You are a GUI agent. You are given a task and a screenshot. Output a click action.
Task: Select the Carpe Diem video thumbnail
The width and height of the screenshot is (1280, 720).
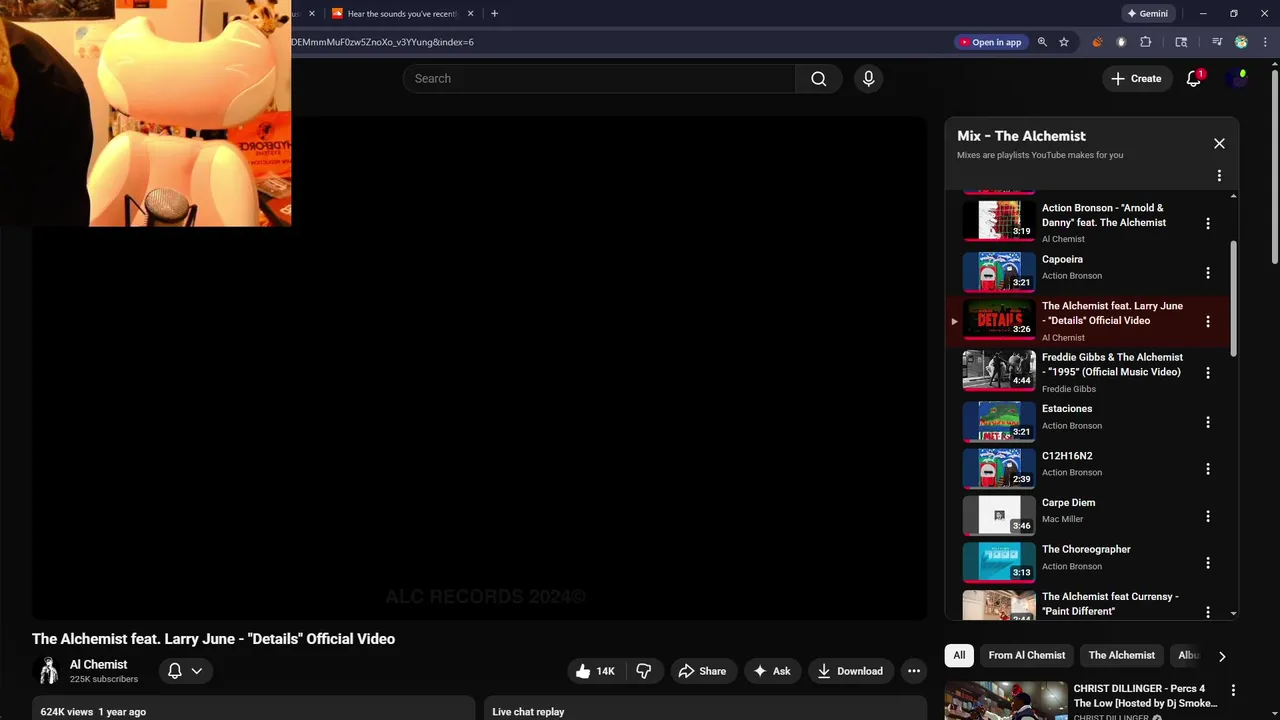[x=998, y=515]
